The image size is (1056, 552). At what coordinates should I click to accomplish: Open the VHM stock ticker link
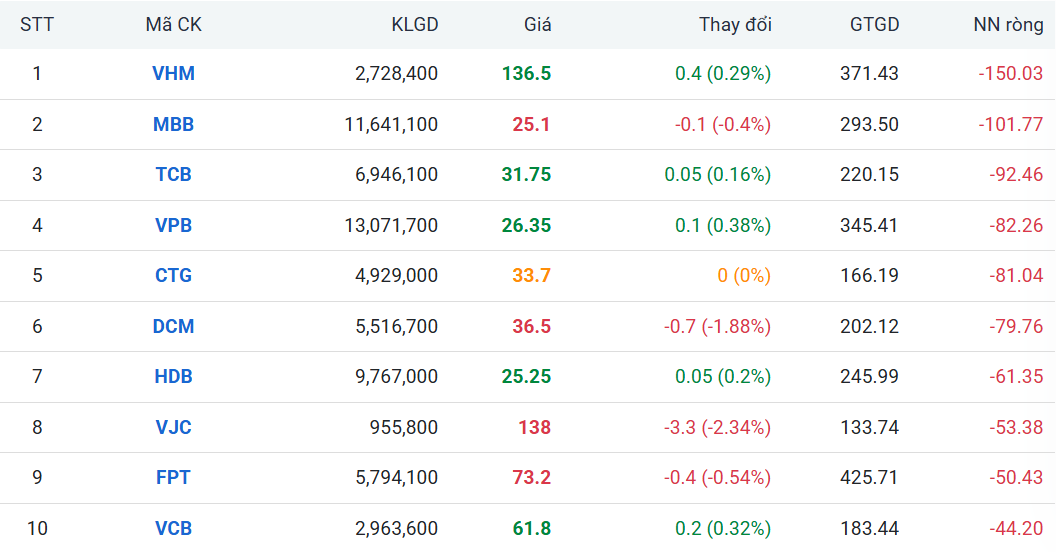pos(173,73)
